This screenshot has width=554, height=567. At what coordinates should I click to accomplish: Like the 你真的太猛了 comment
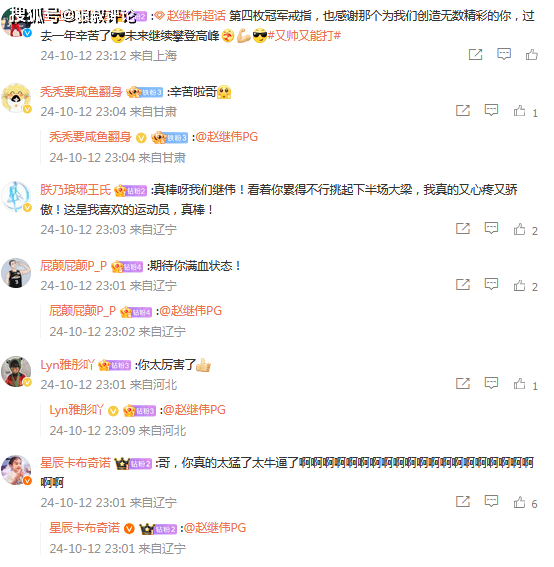(520, 502)
